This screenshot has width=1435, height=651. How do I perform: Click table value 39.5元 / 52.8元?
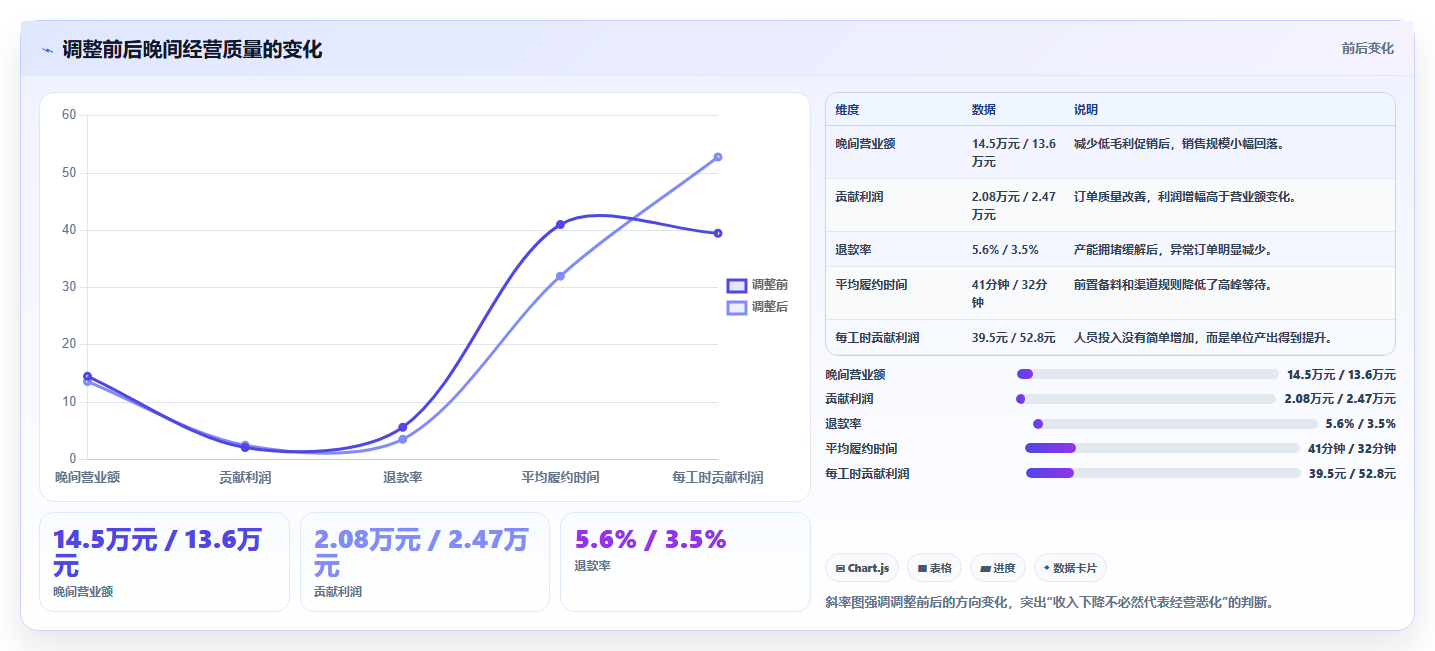point(1014,338)
